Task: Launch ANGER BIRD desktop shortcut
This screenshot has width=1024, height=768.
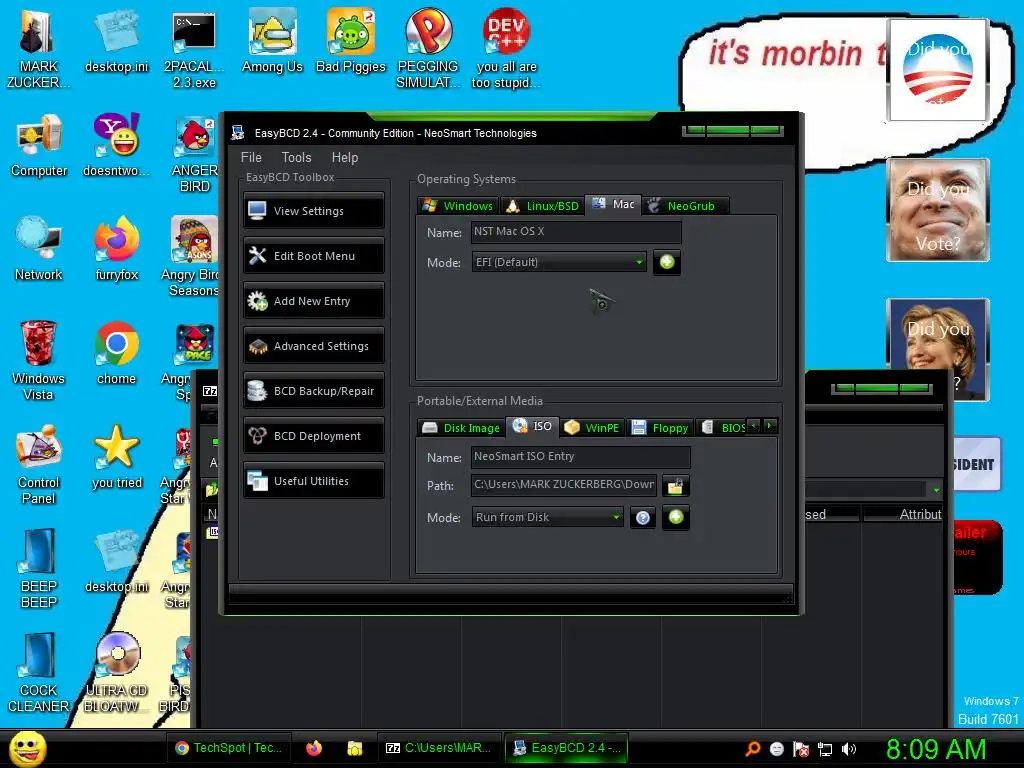Action: click(x=195, y=153)
